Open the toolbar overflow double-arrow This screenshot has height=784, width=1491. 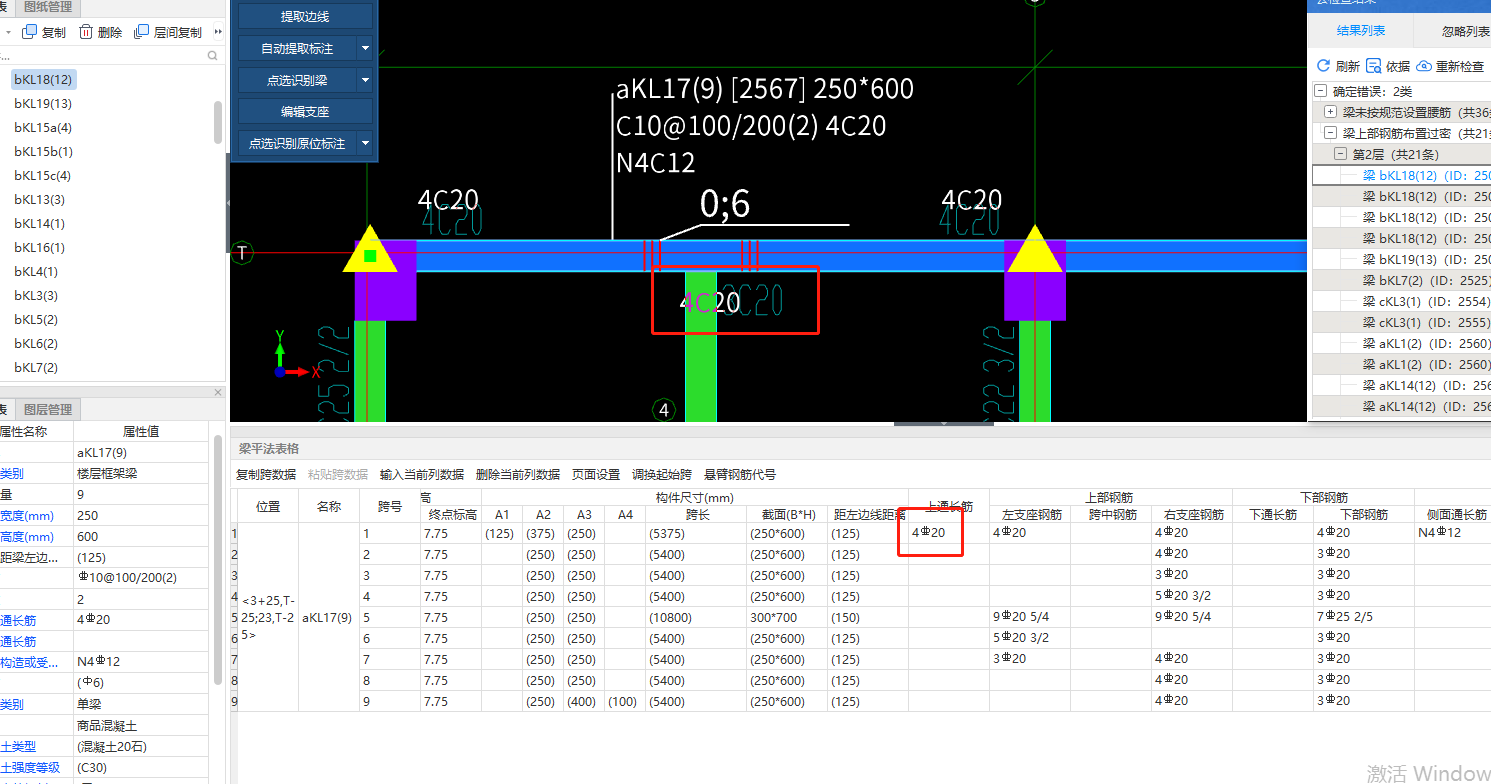pos(218,32)
